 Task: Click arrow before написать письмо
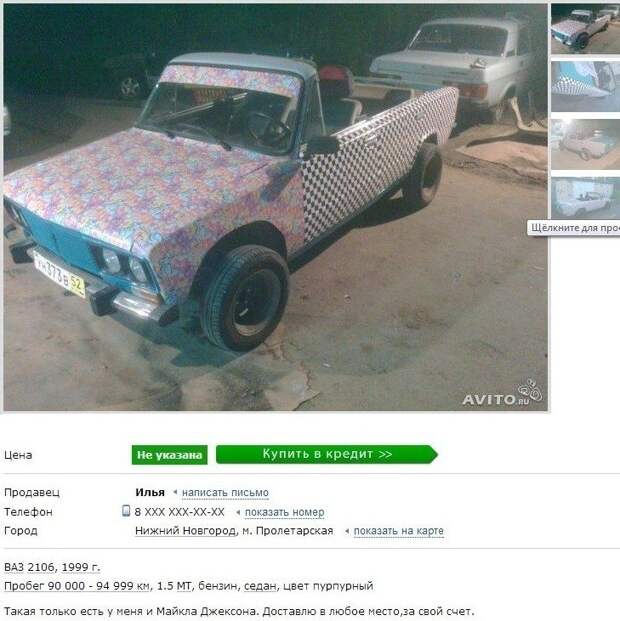(175, 492)
